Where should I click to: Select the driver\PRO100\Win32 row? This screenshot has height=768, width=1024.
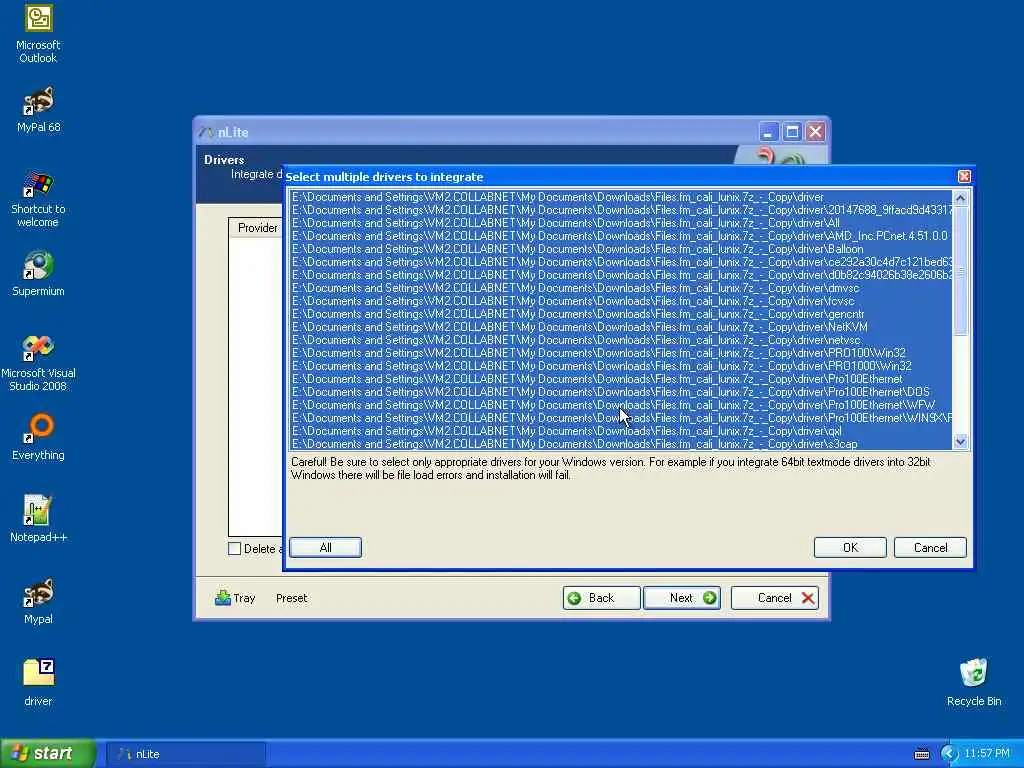click(622, 353)
